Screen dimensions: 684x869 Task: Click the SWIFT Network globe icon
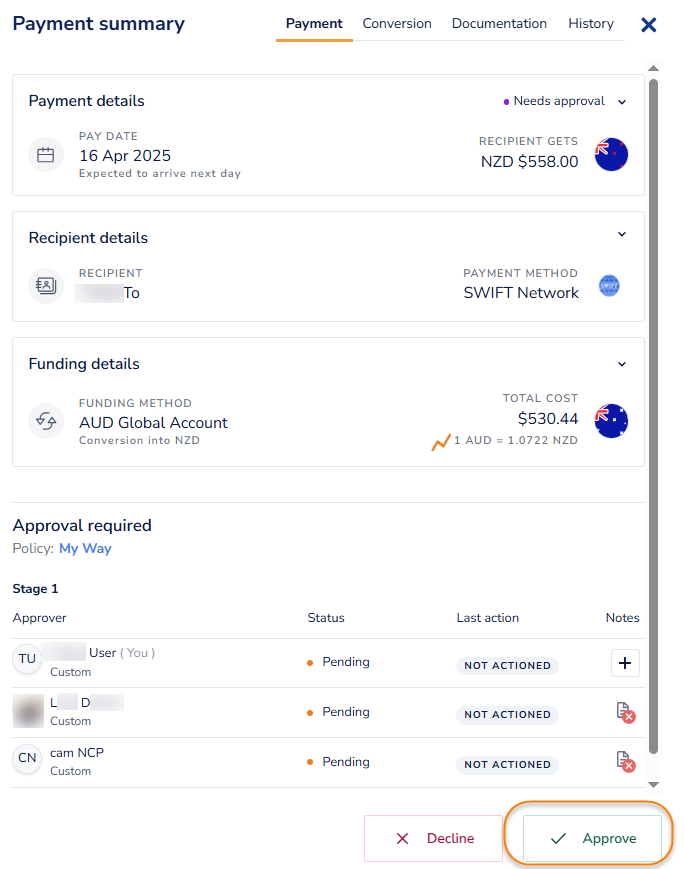[x=609, y=285]
